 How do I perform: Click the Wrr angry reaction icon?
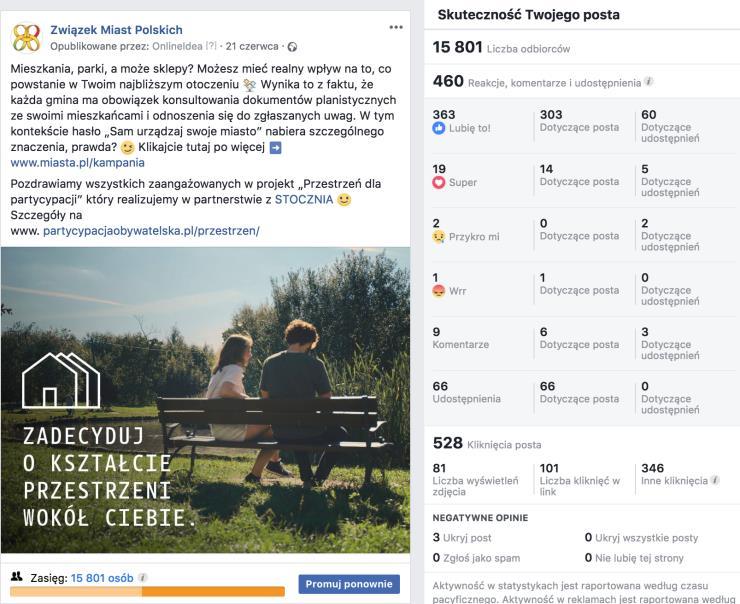[x=438, y=291]
